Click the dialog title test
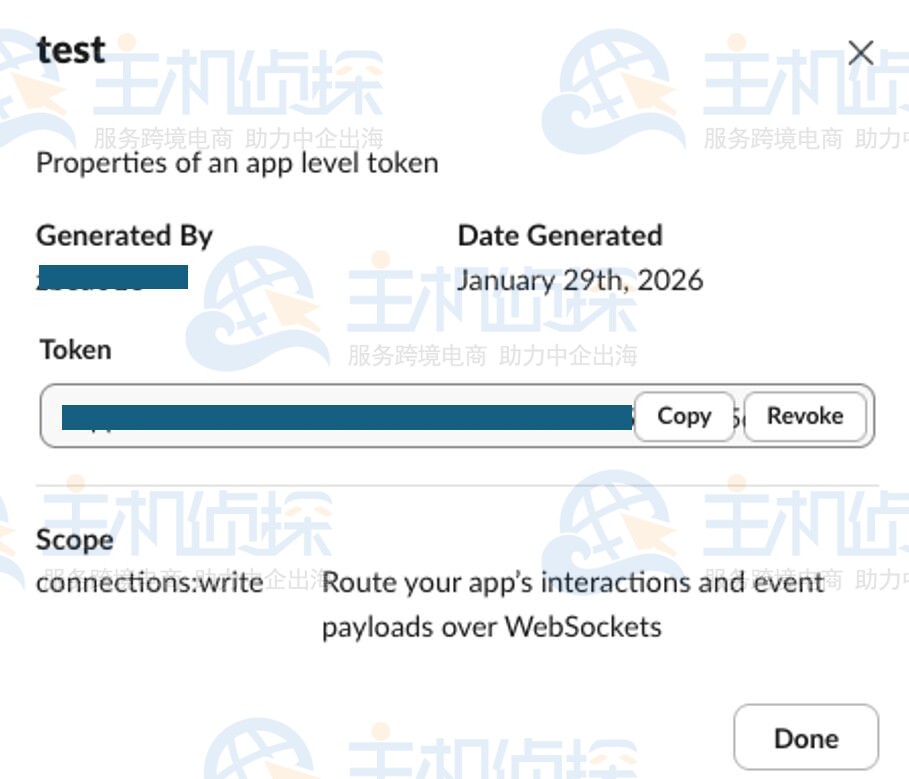This screenshot has height=779, width=909. pyautogui.click(x=69, y=49)
